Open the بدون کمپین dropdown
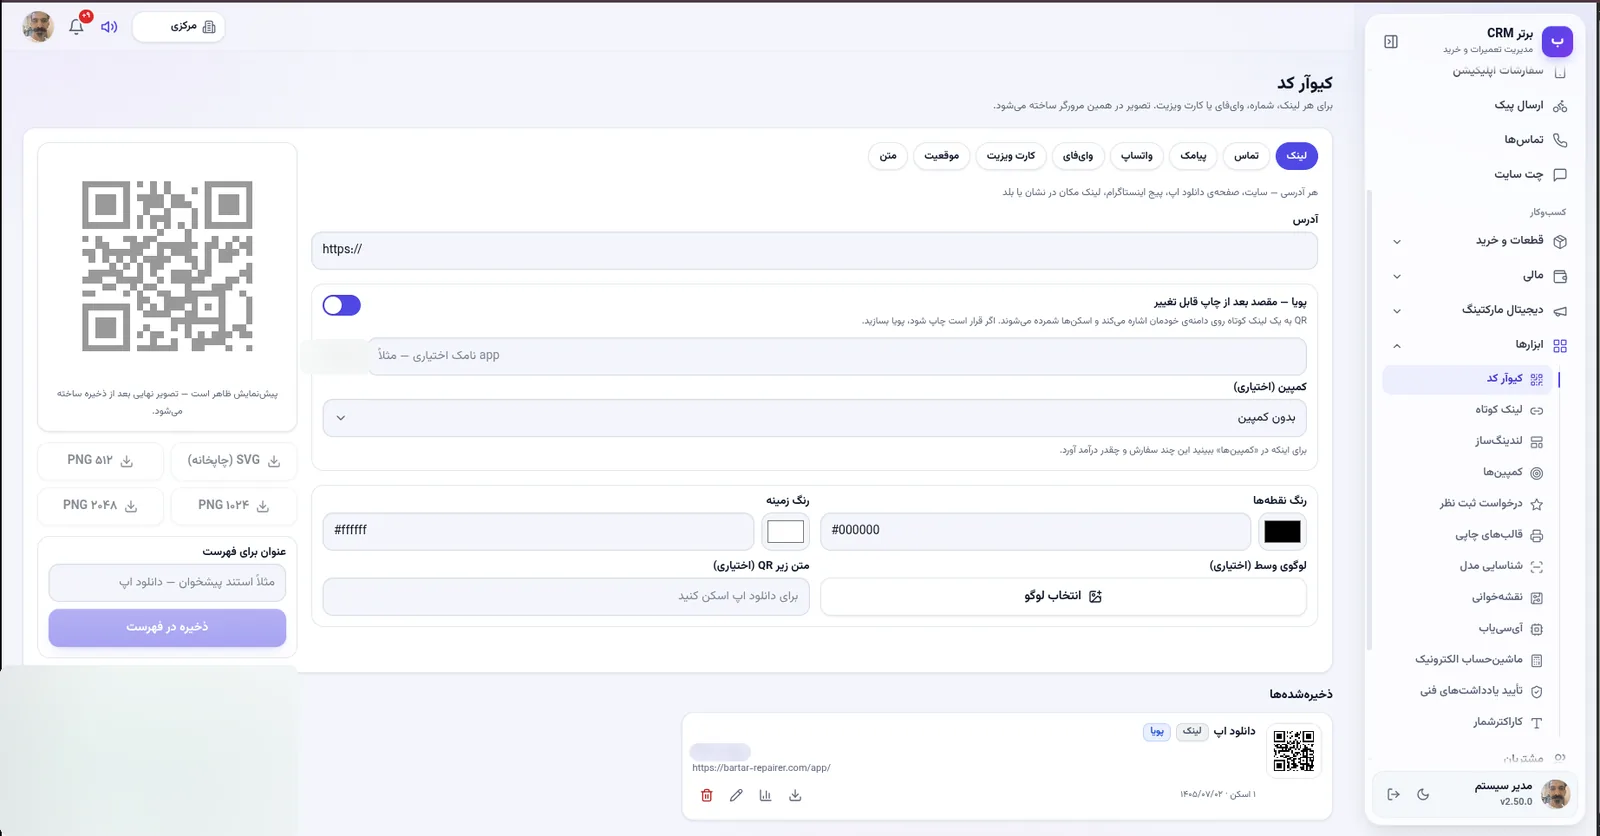The image size is (1600, 836). click(814, 418)
